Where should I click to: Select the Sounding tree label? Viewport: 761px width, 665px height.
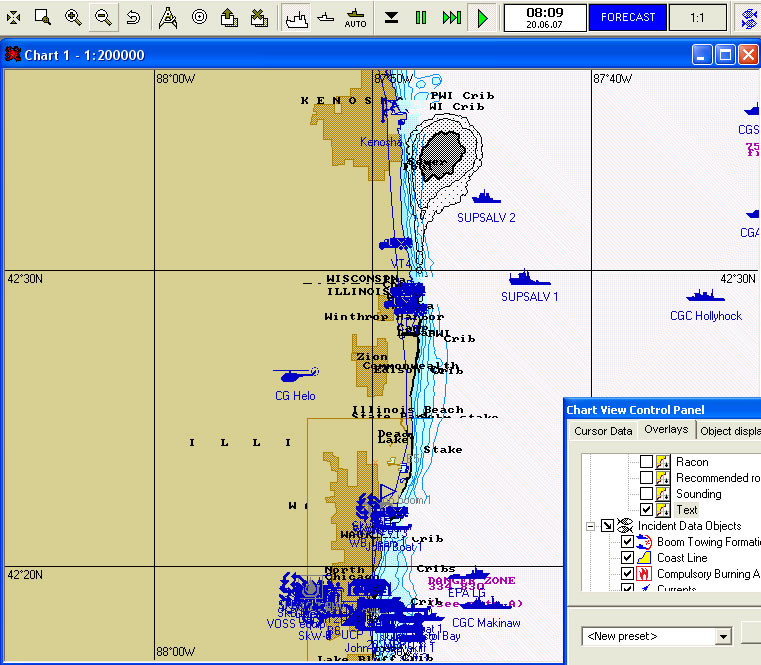698,494
